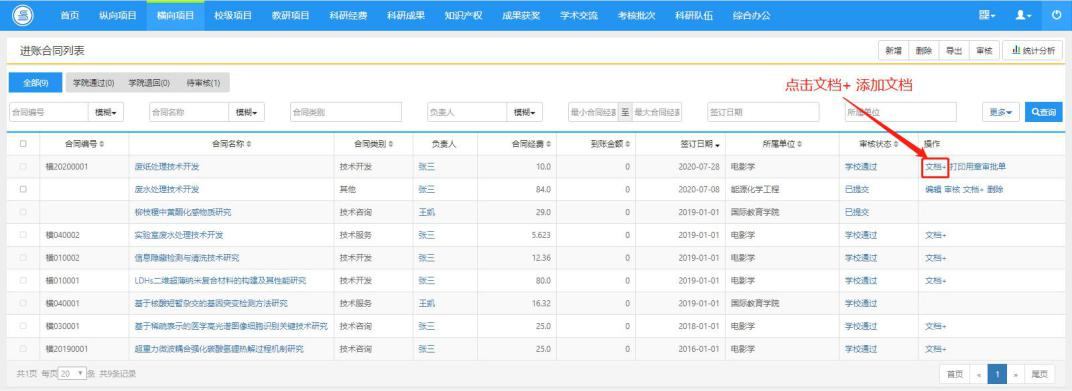Sort by 所属单位 column arrows

(799, 144)
